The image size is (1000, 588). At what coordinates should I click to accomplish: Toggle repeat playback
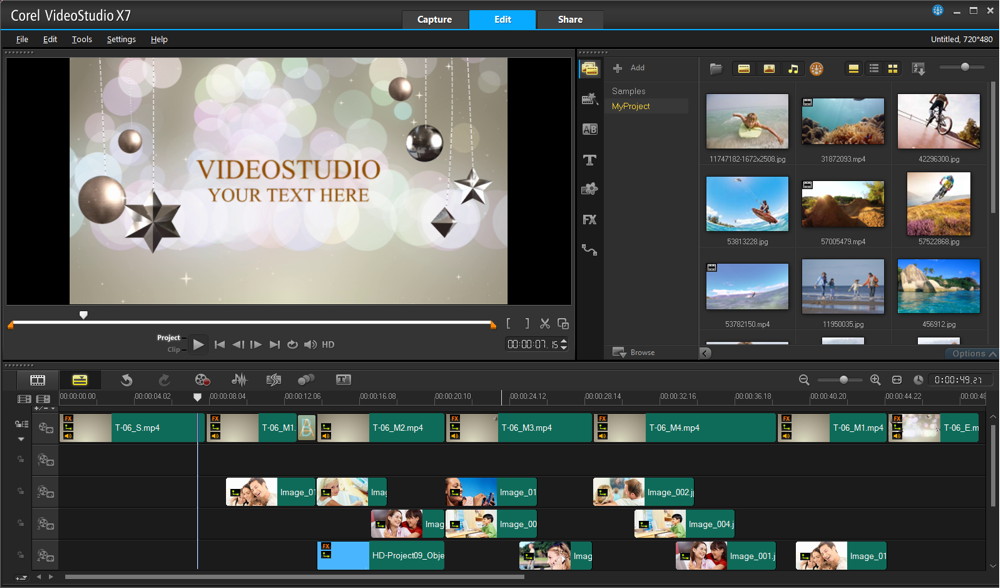tap(292, 344)
